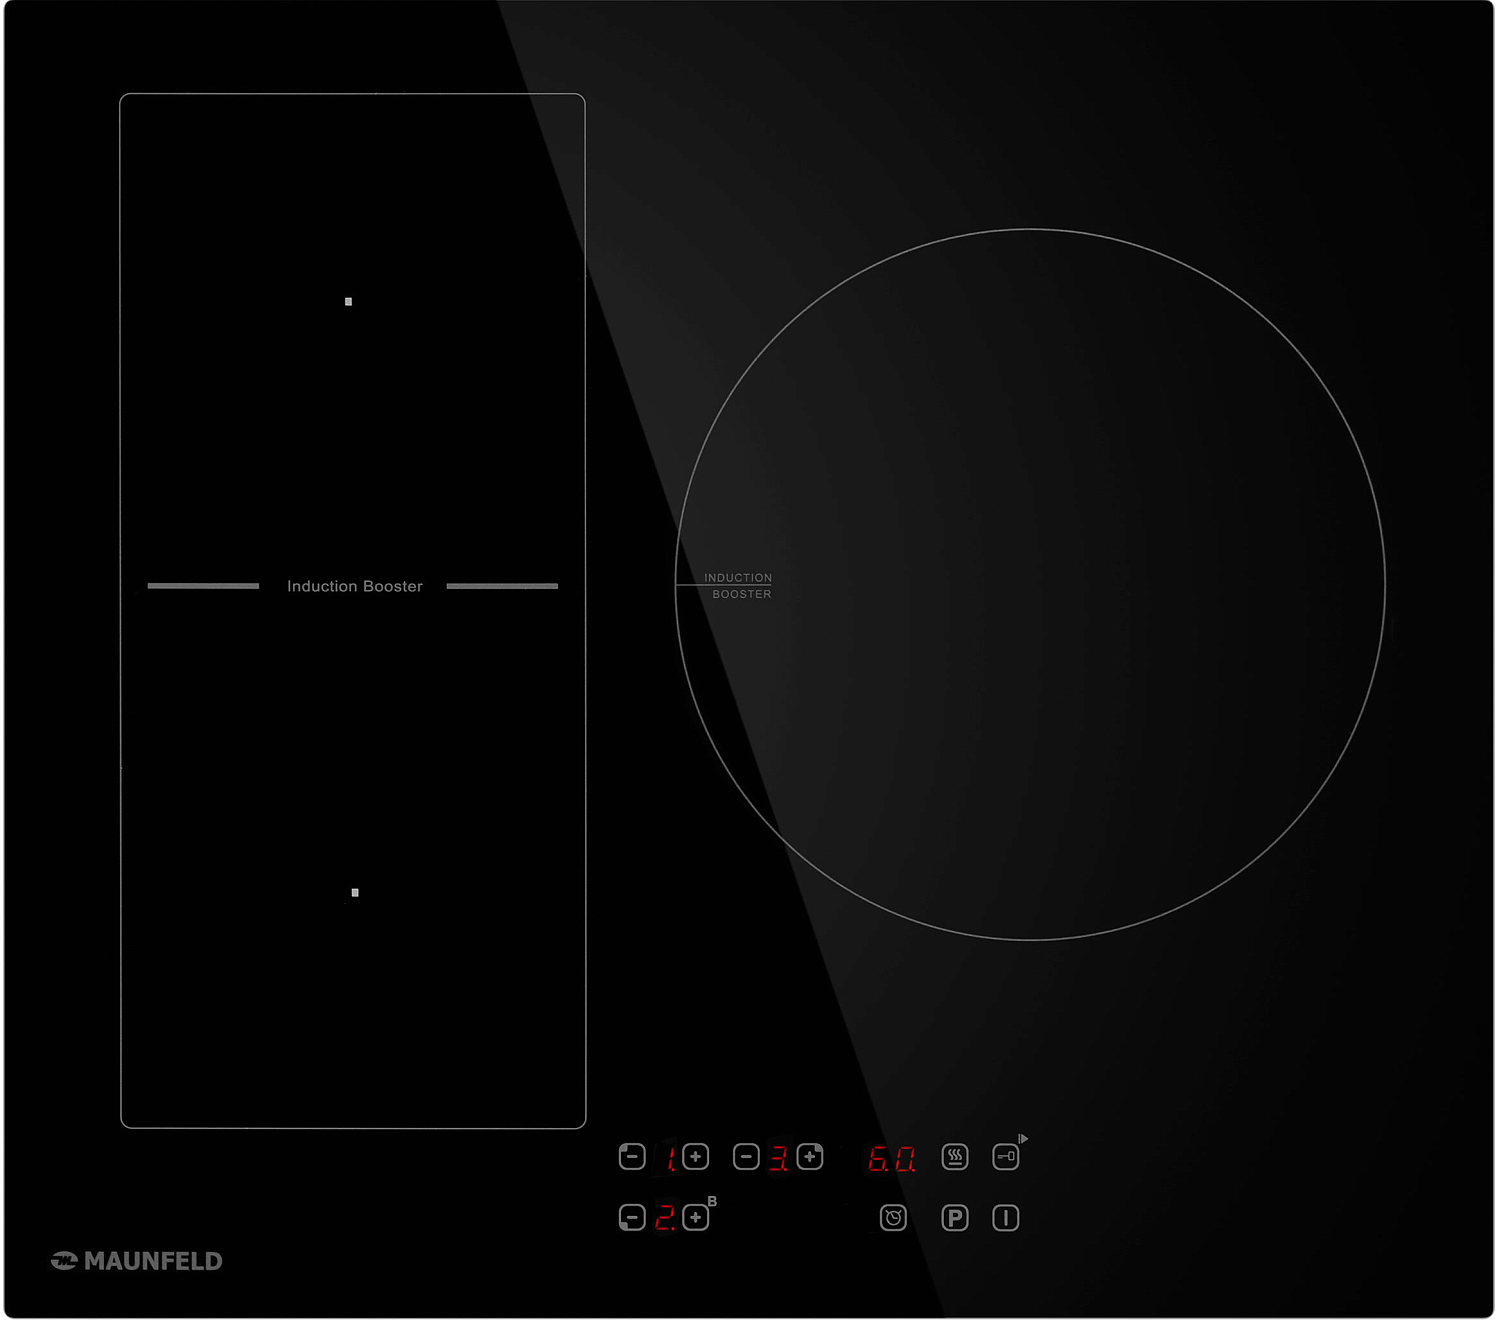Tap the P boost button
1497x1320 pixels.
(x=955, y=1218)
